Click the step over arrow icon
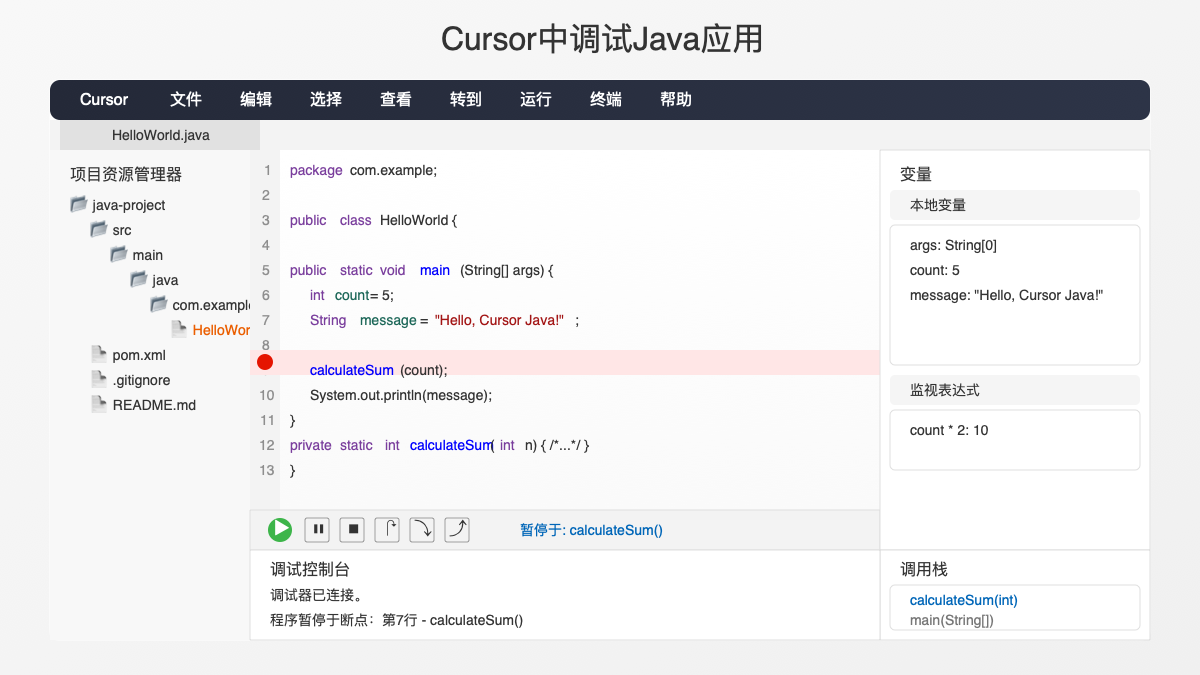 tap(387, 530)
